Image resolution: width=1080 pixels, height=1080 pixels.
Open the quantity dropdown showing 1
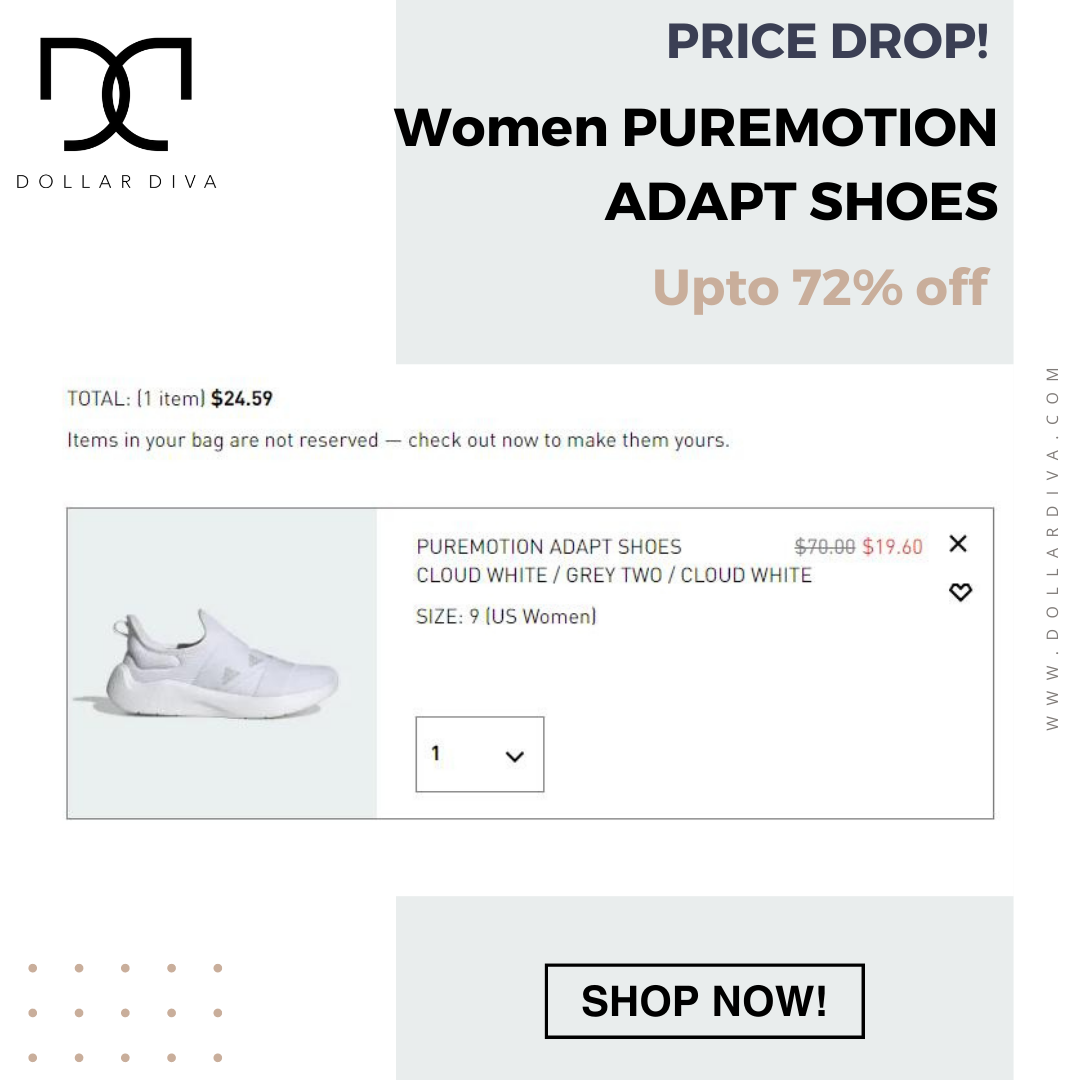[x=479, y=754]
